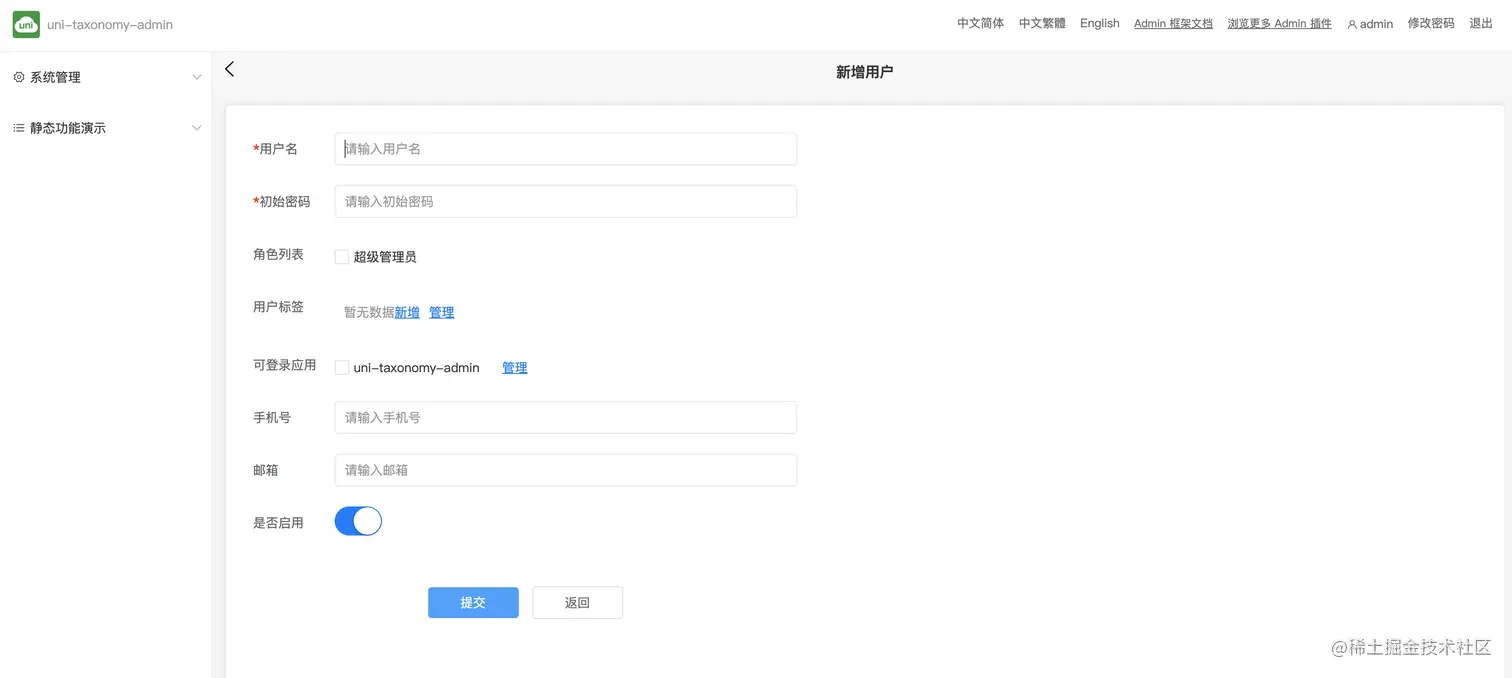
Task: Switch language to English
Action: pyautogui.click(x=1099, y=23)
